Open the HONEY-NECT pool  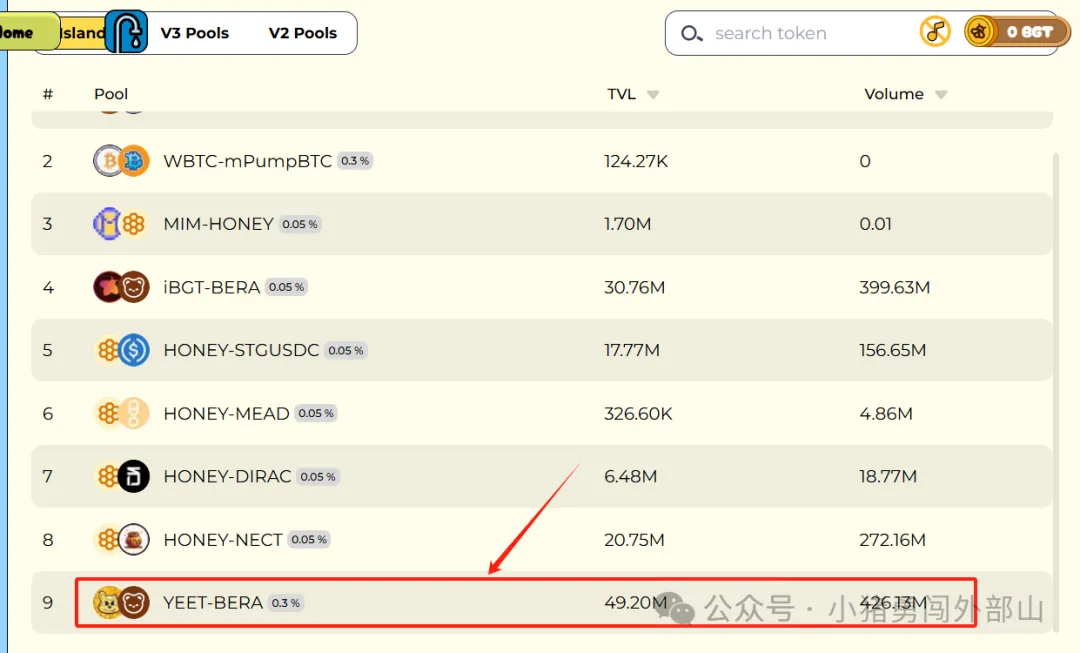pyautogui.click(x=541, y=539)
